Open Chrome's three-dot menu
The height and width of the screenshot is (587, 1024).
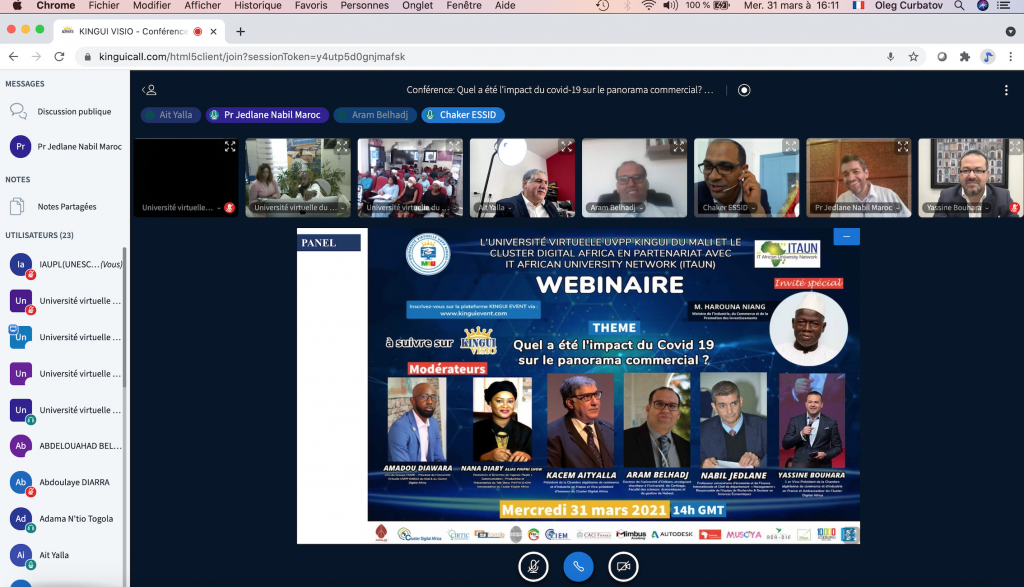1011,57
